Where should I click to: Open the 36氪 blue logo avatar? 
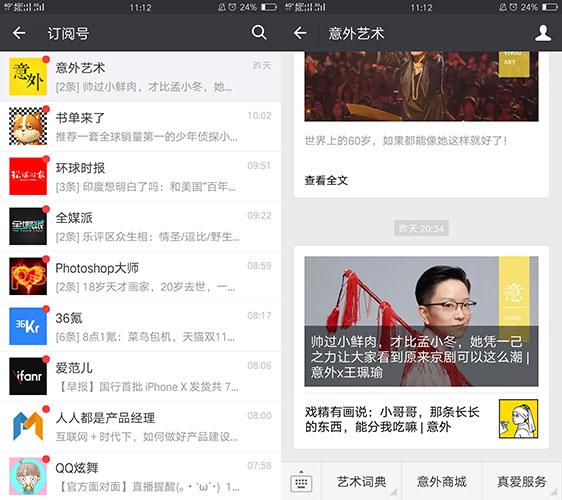point(28,326)
